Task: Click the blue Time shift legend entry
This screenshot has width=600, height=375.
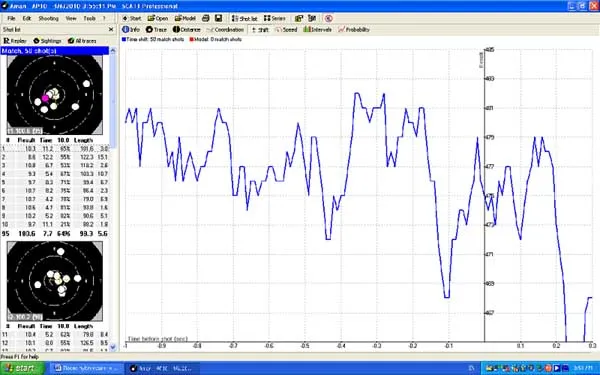Action: point(153,39)
